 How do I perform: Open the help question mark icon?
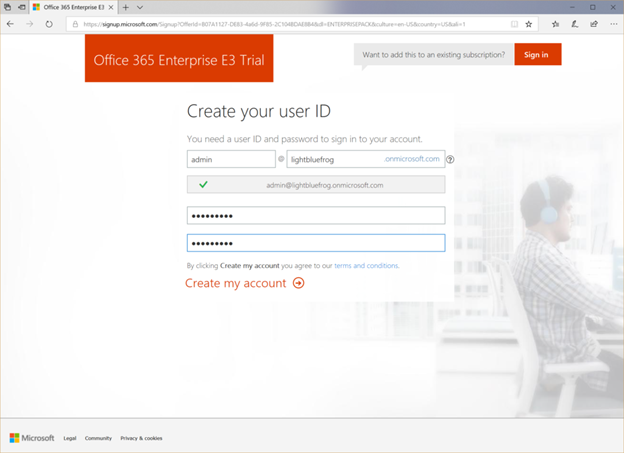coord(450,159)
